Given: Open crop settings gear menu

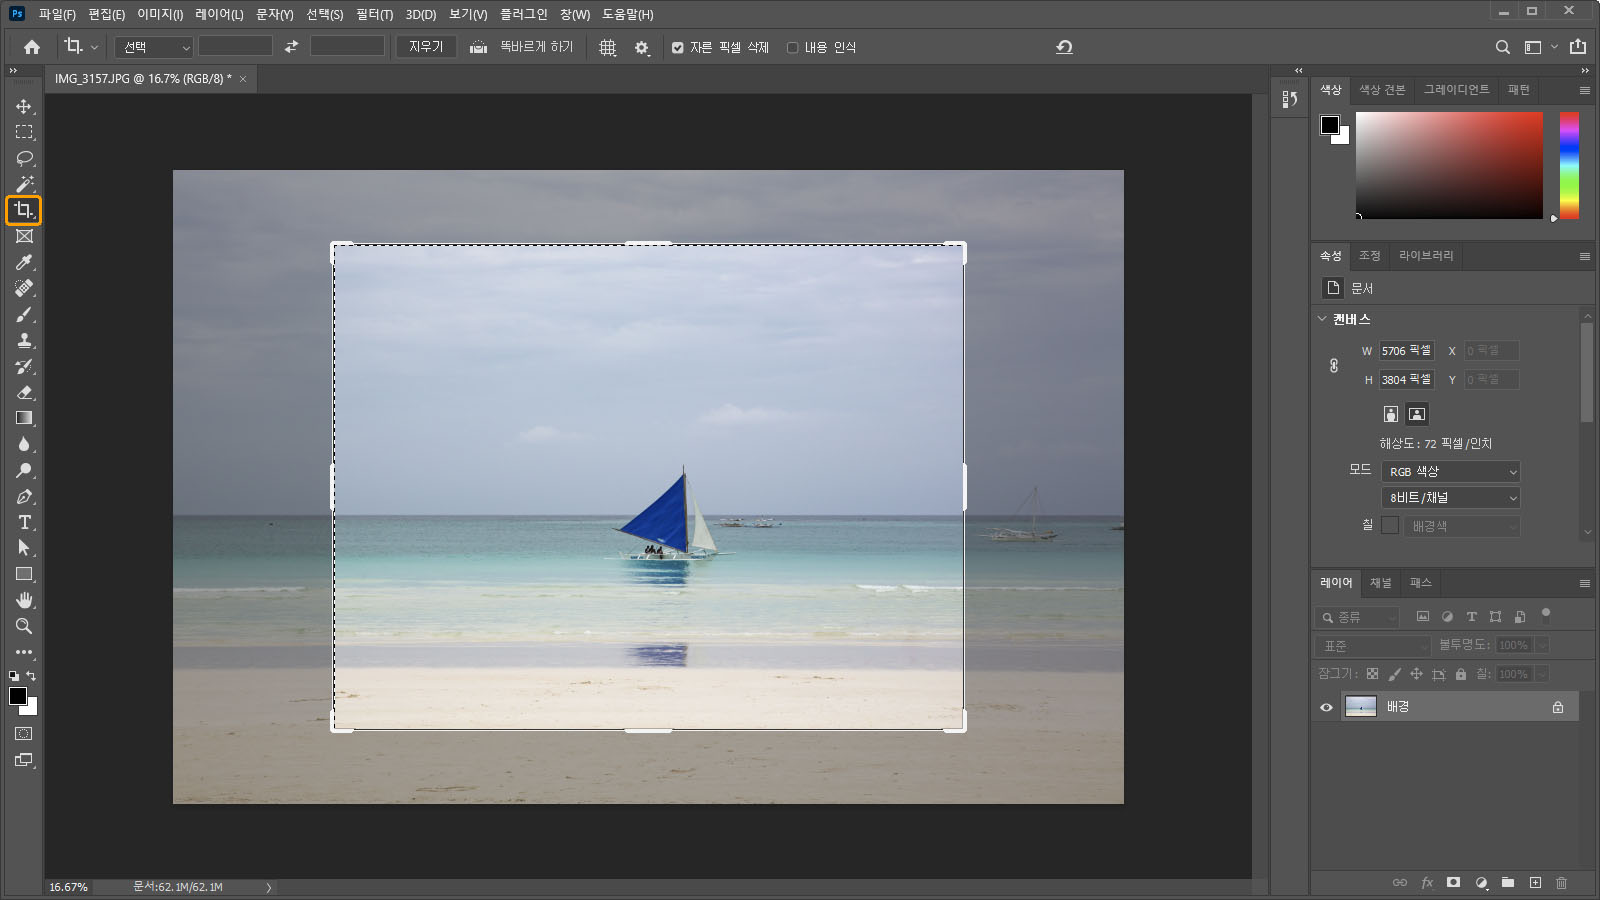Looking at the screenshot, I should coord(642,47).
